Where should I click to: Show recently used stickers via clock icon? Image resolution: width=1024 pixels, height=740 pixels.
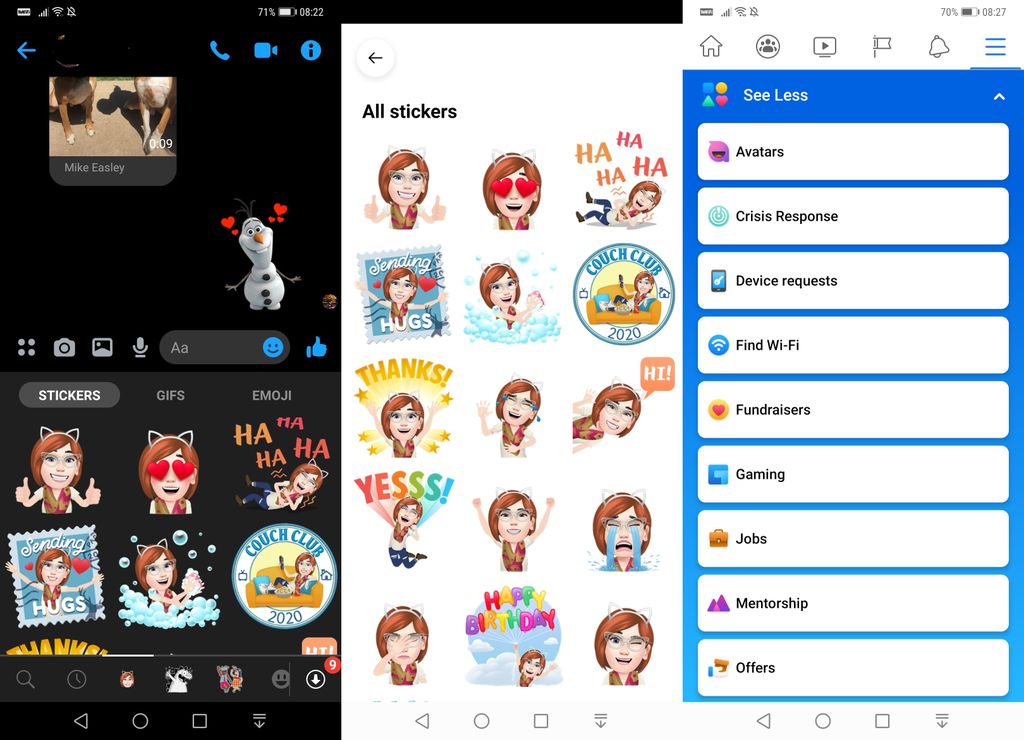[76, 679]
